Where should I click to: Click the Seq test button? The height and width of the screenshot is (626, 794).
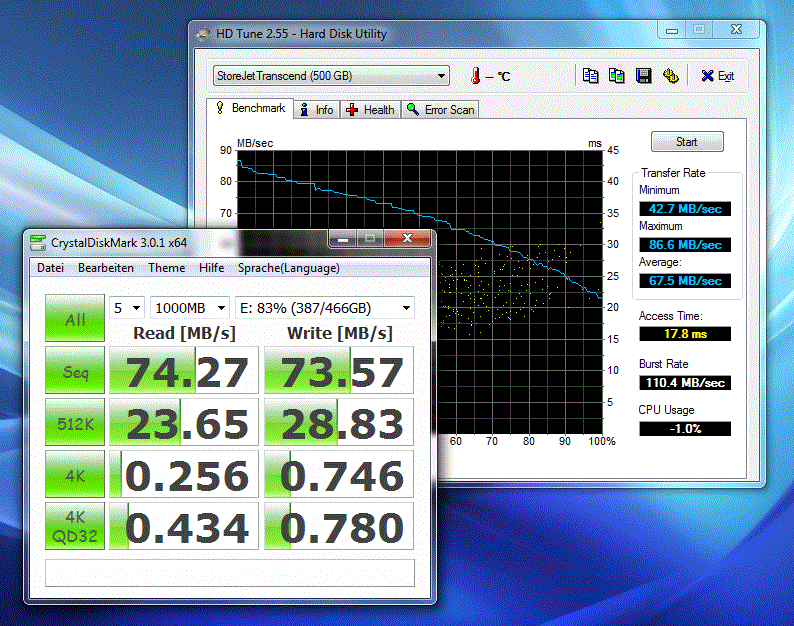(x=75, y=370)
